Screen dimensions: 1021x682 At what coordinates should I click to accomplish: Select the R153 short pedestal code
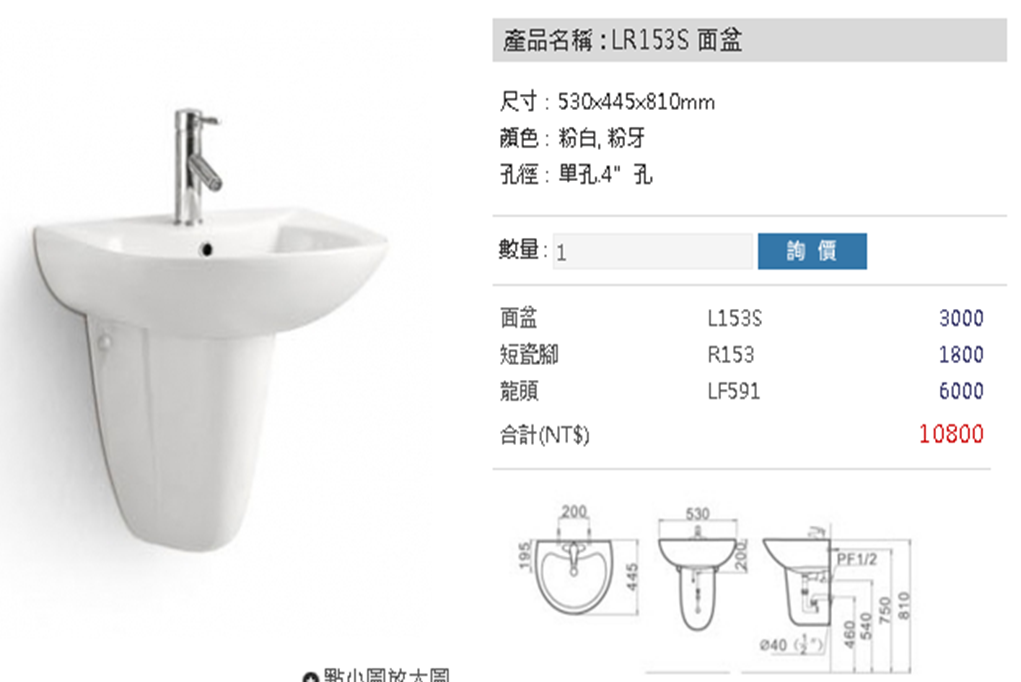coord(730,355)
